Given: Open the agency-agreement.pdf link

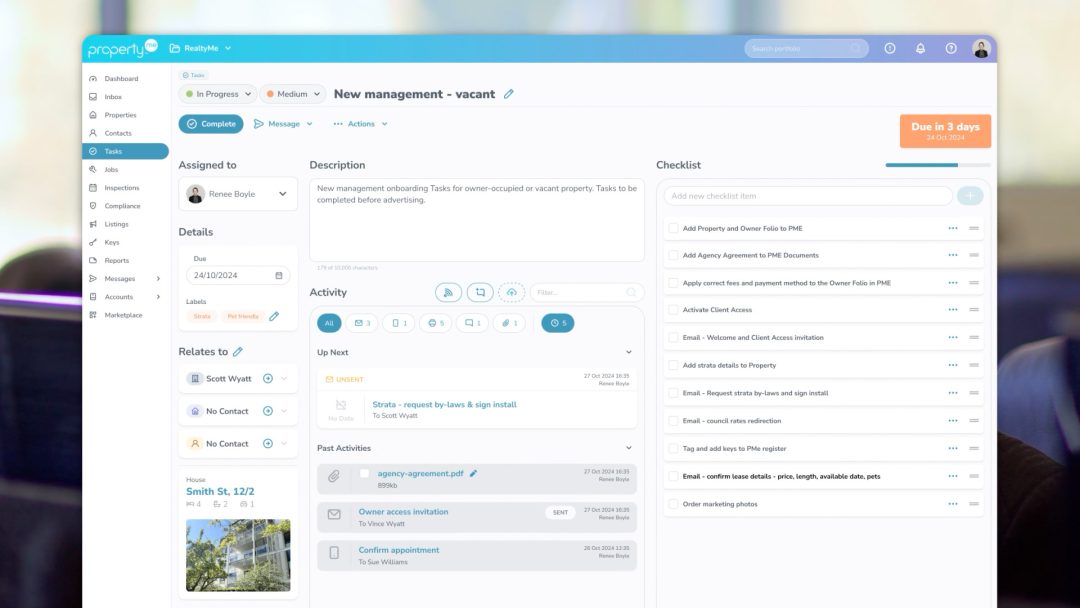Looking at the screenshot, I should (x=420, y=474).
